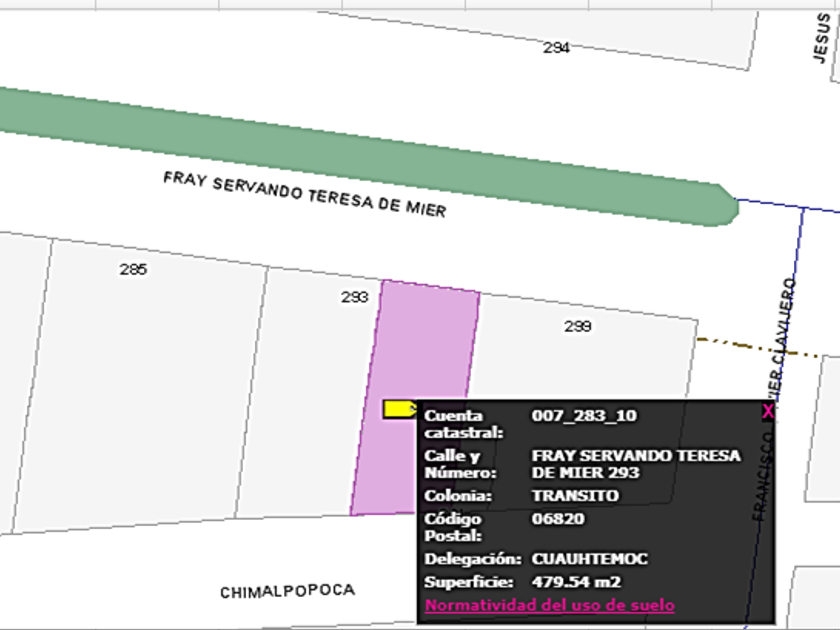Click the yellow parcel marker tag
This screenshot has width=840, height=630.
coord(400,409)
